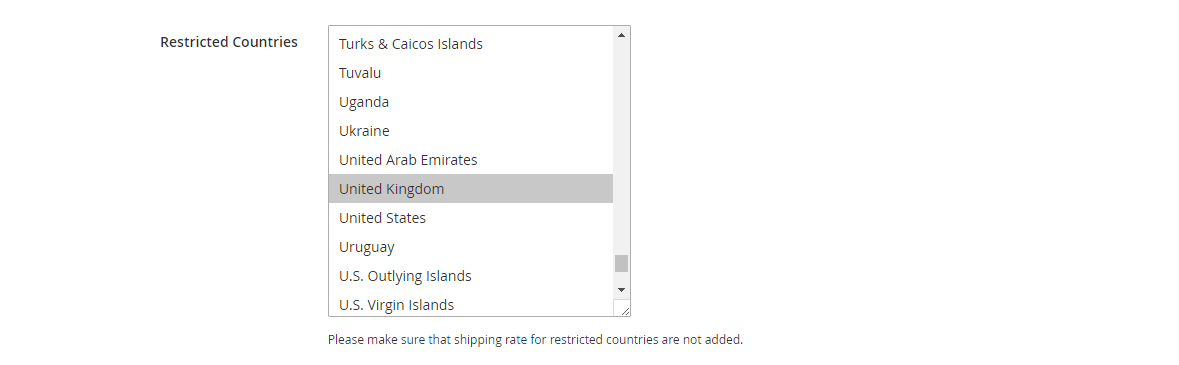The height and width of the screenshot is (365, 1179).
Task: Click the shipping rate note text
Action: pos(535,339)
